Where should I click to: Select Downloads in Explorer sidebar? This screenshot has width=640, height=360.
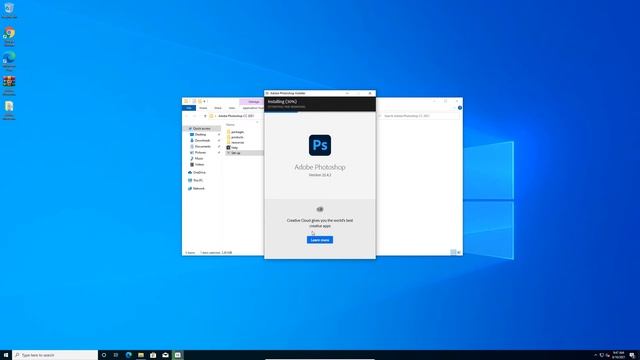[202, 140]
